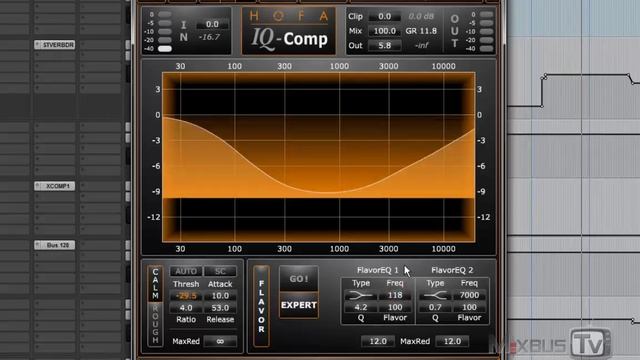640x360 pixels.
Task: Click the HOFA IQ-Comp logo
Action: [289, 31]
